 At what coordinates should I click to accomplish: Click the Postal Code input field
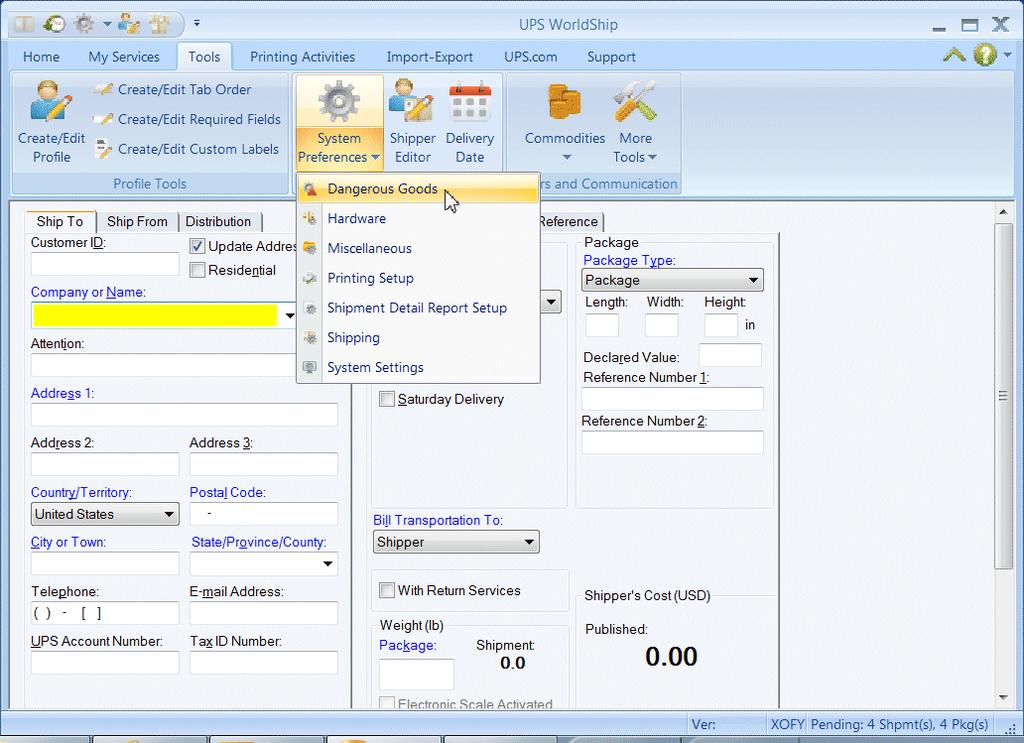click(264, 514)
